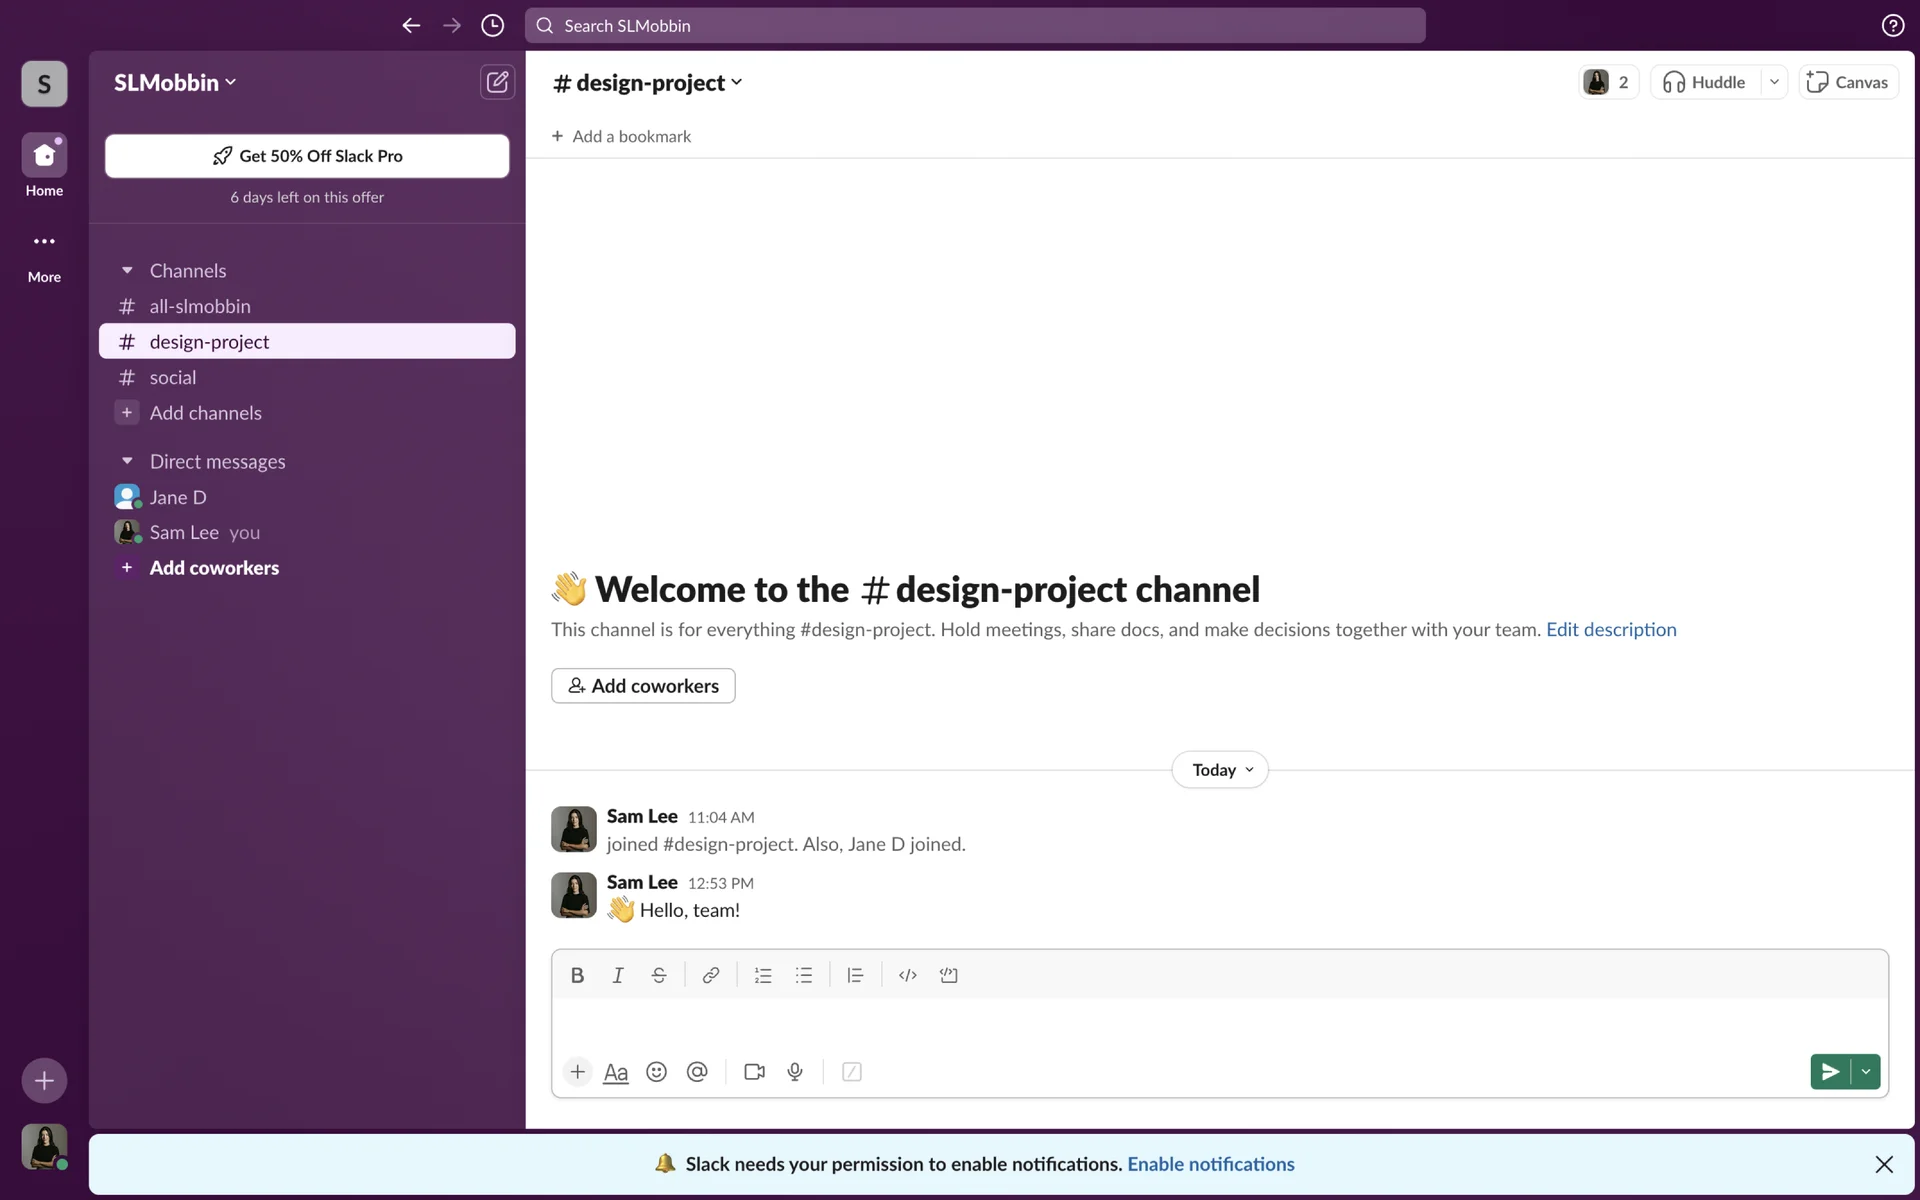Record an audio clip microphone icon
Screen dimensions: 1920x1200
click(795, 1072)
